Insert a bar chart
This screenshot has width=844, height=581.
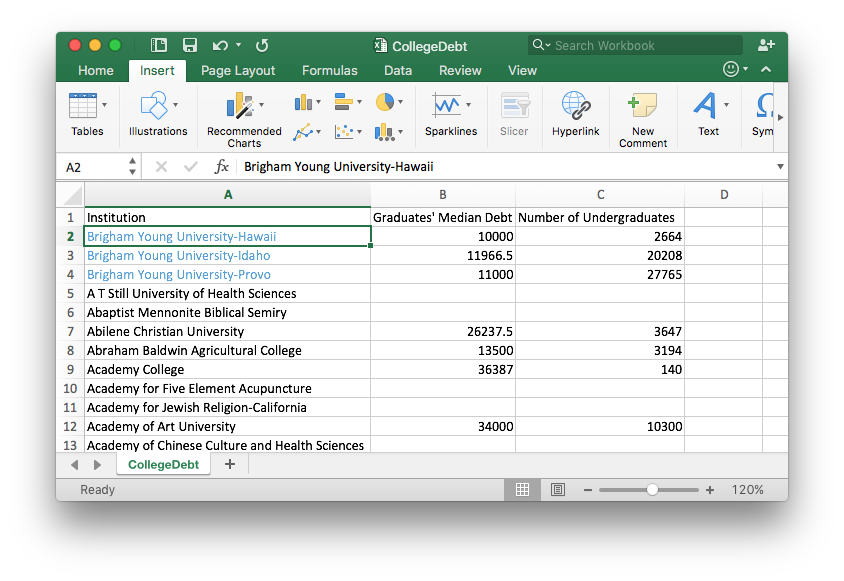tap(343, 102)
